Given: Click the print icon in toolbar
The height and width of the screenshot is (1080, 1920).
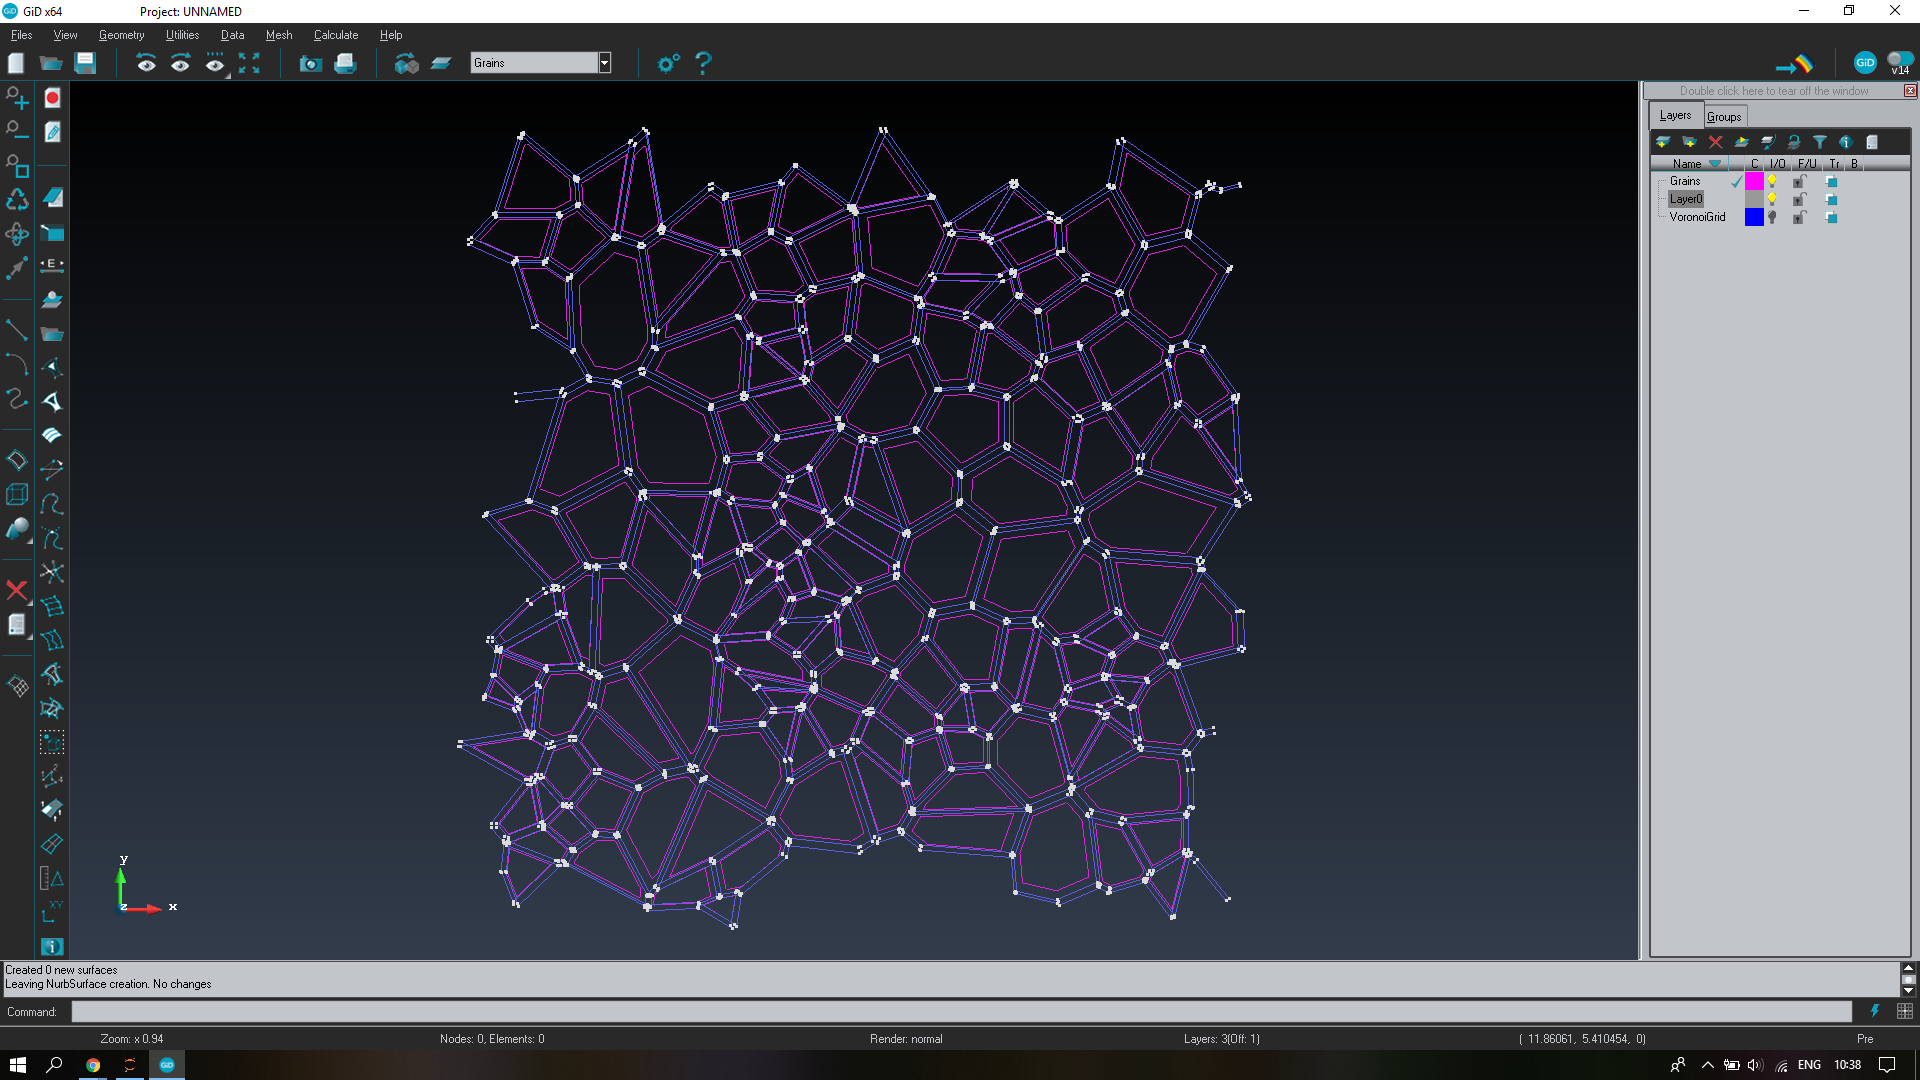Looking at the screenshot, I should pos(345,63).
